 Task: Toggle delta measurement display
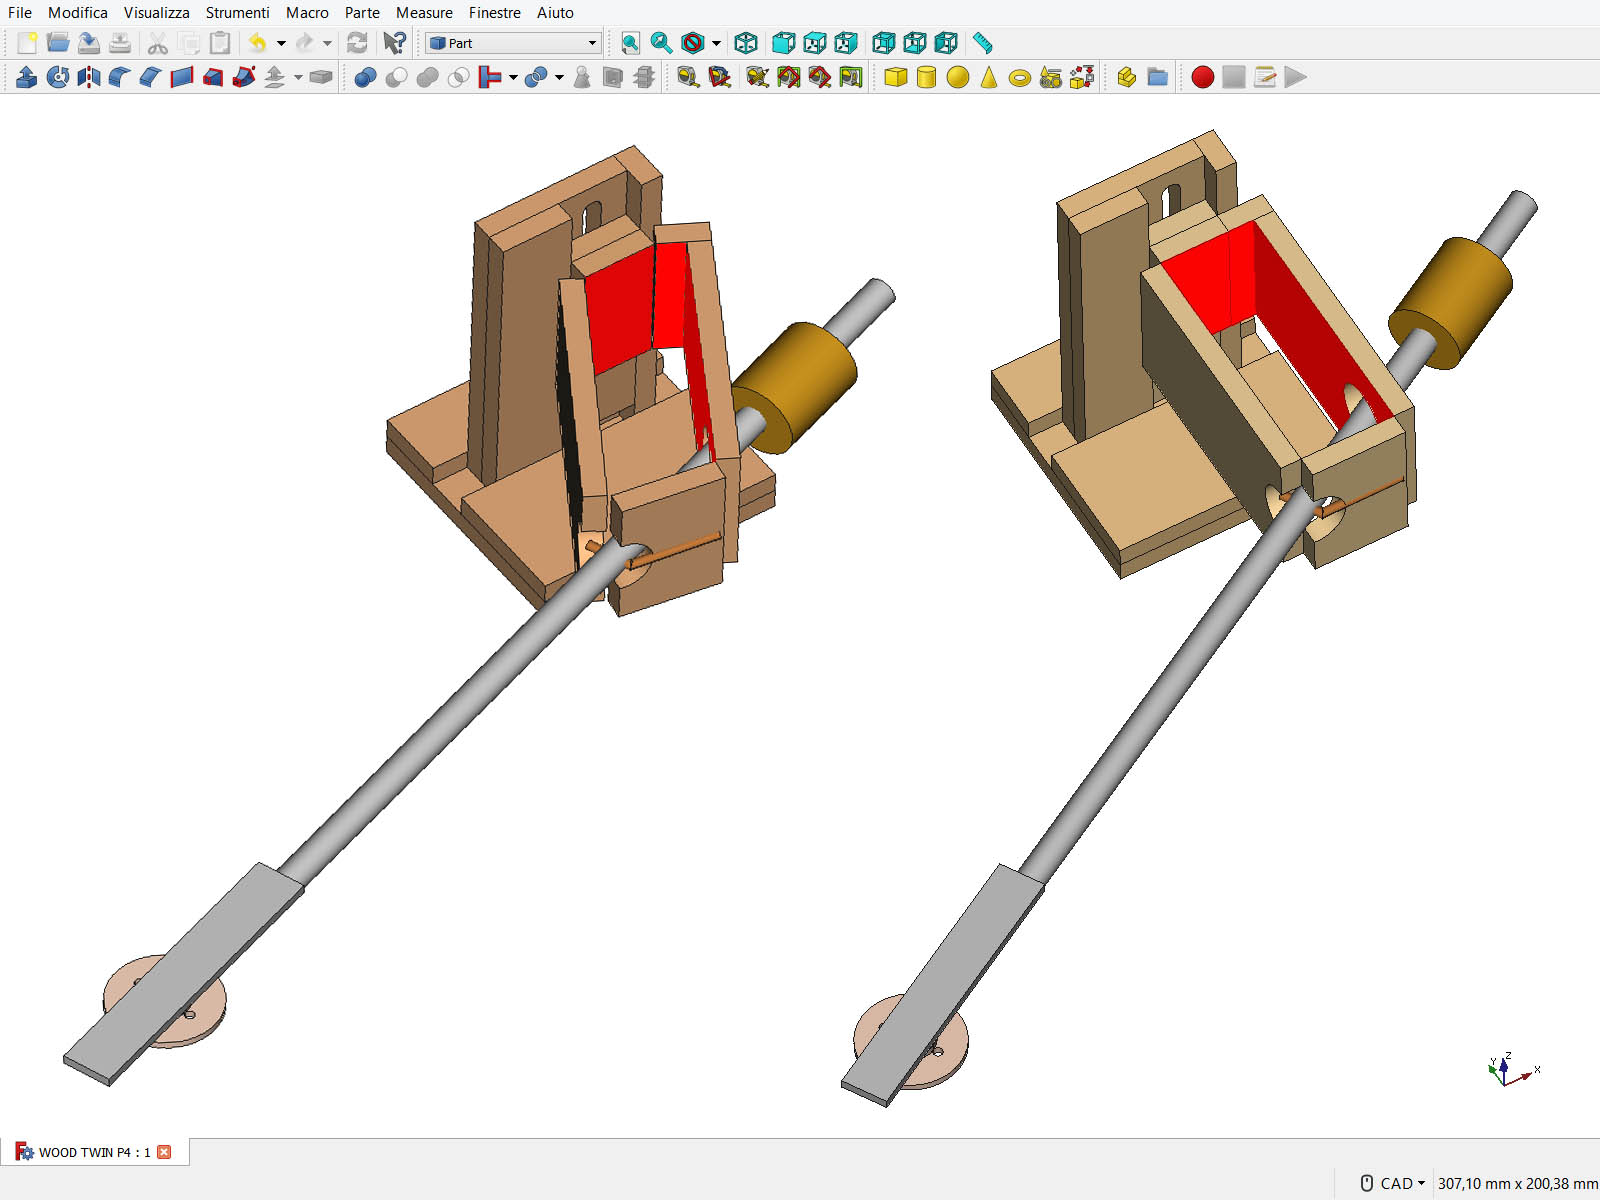850,77
